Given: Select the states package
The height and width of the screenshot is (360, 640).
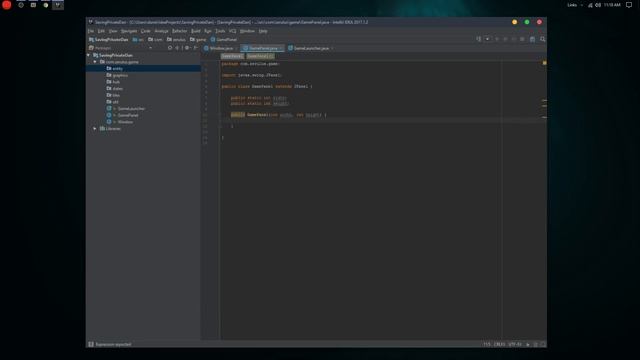Looking at the screenshot, I should [x=115, y=89].
